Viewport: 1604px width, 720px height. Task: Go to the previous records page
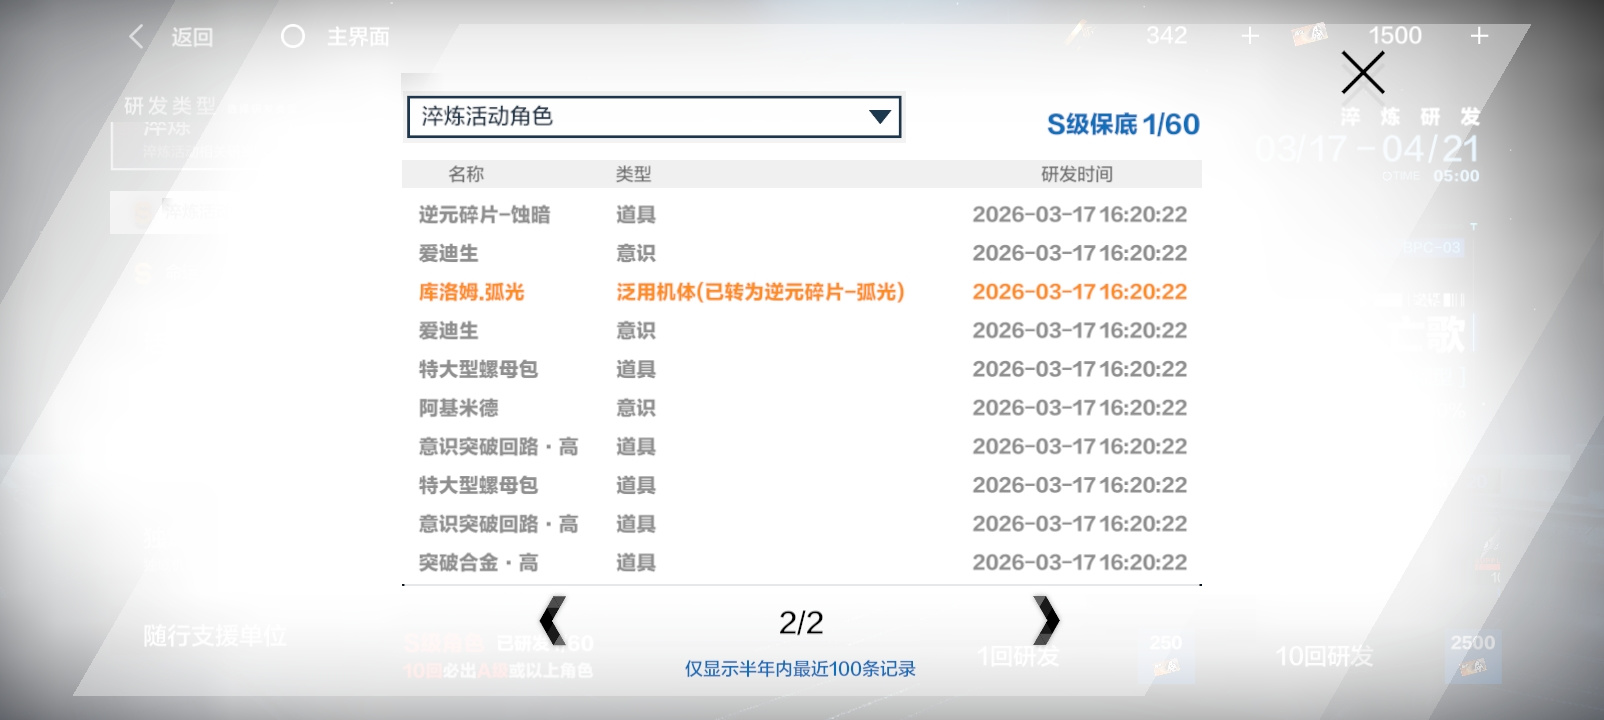[x=552, y=621]
